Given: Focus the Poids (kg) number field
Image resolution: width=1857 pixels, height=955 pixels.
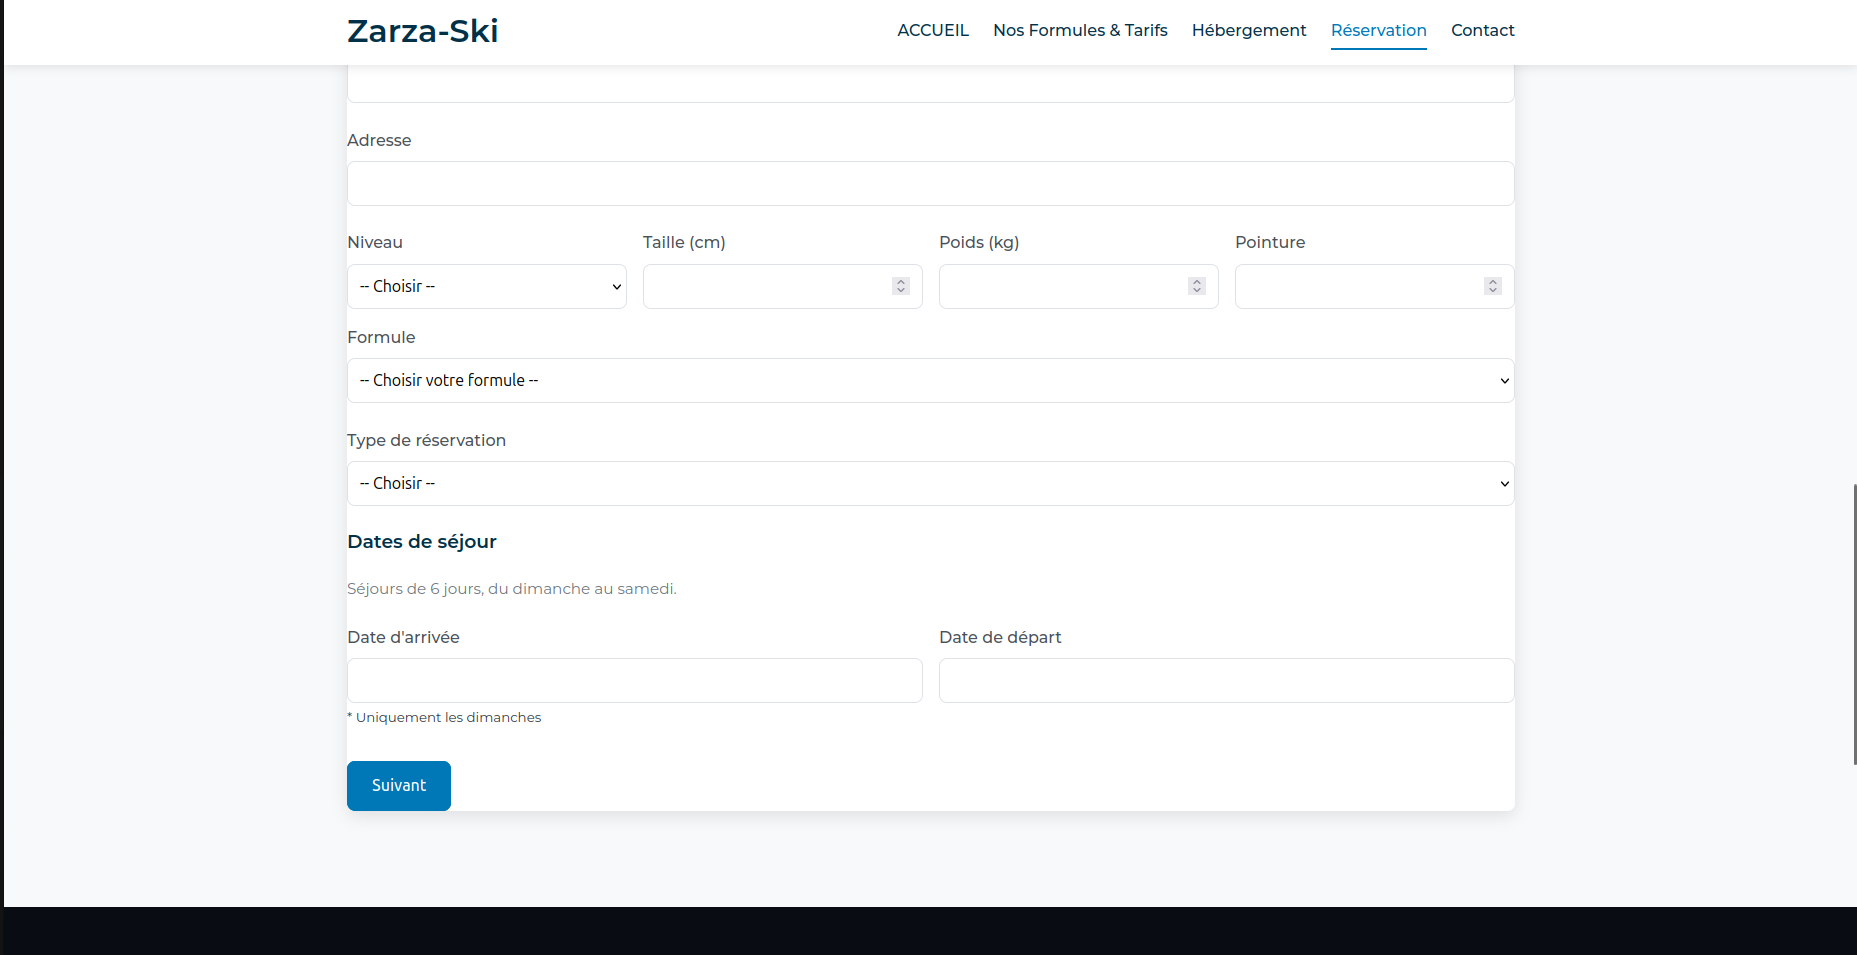Looking at the screenshot, I should (1060, 287).
